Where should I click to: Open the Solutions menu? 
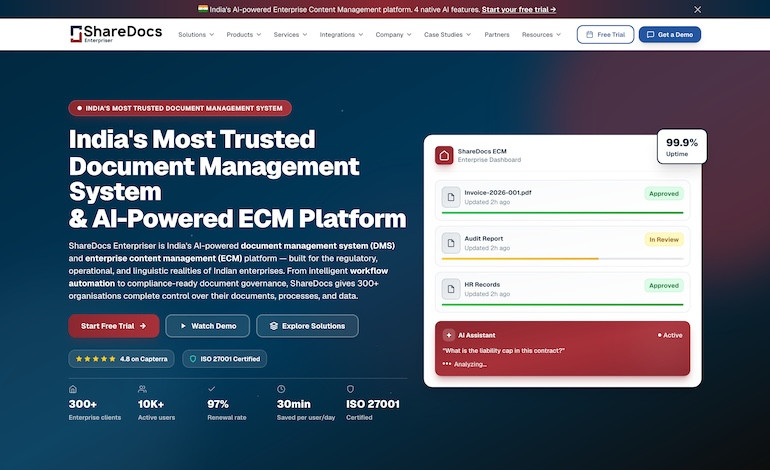pos(196,34)
